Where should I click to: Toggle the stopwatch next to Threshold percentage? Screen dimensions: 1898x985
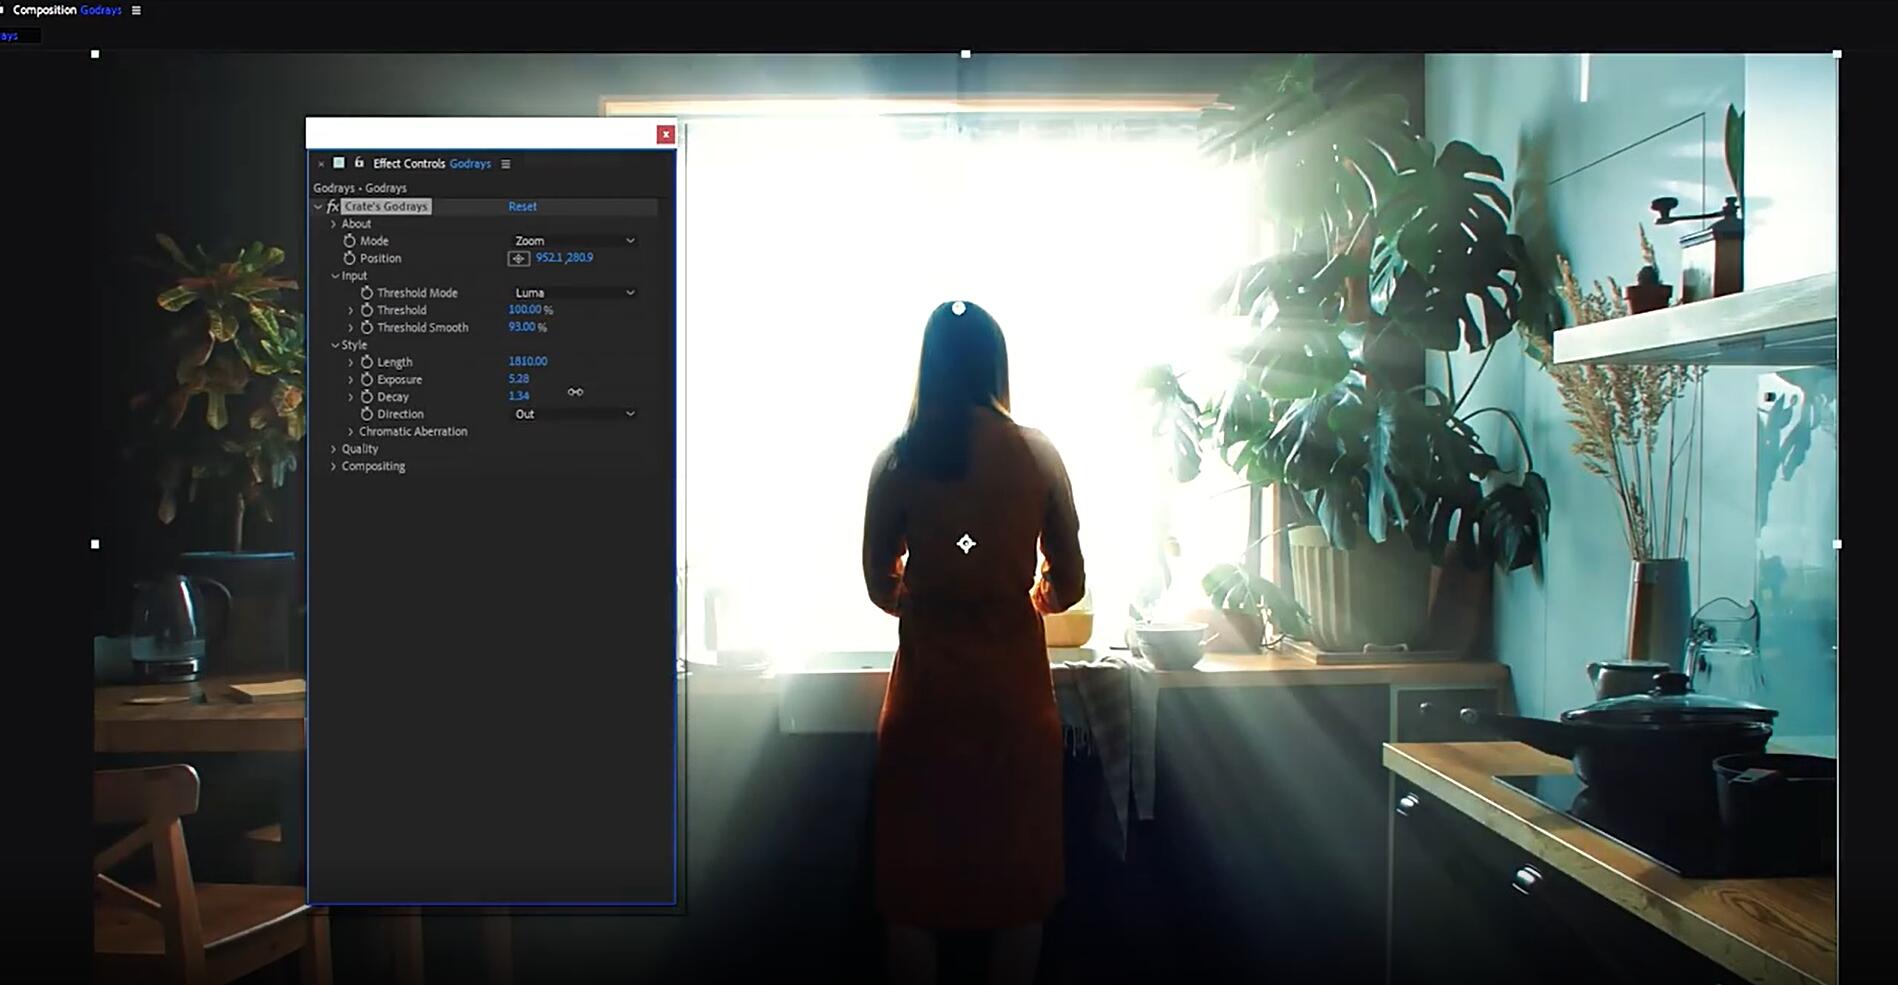click(367, 310)
